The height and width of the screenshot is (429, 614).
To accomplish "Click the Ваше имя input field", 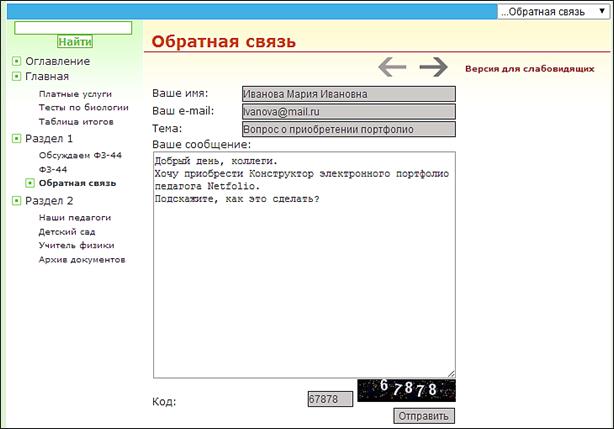I will coord(348,94).
